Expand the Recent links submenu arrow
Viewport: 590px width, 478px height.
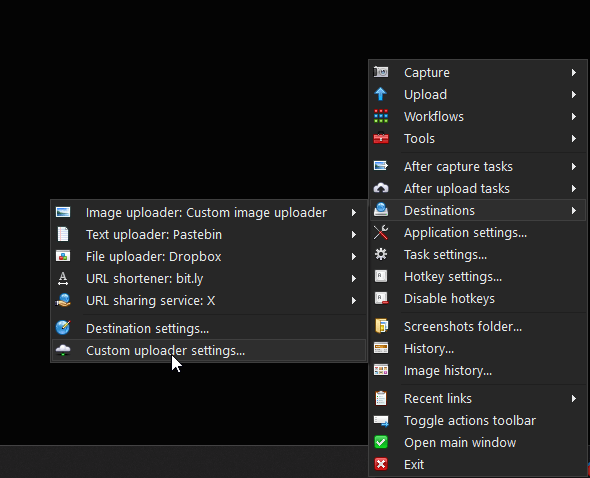tap(573, 398)
